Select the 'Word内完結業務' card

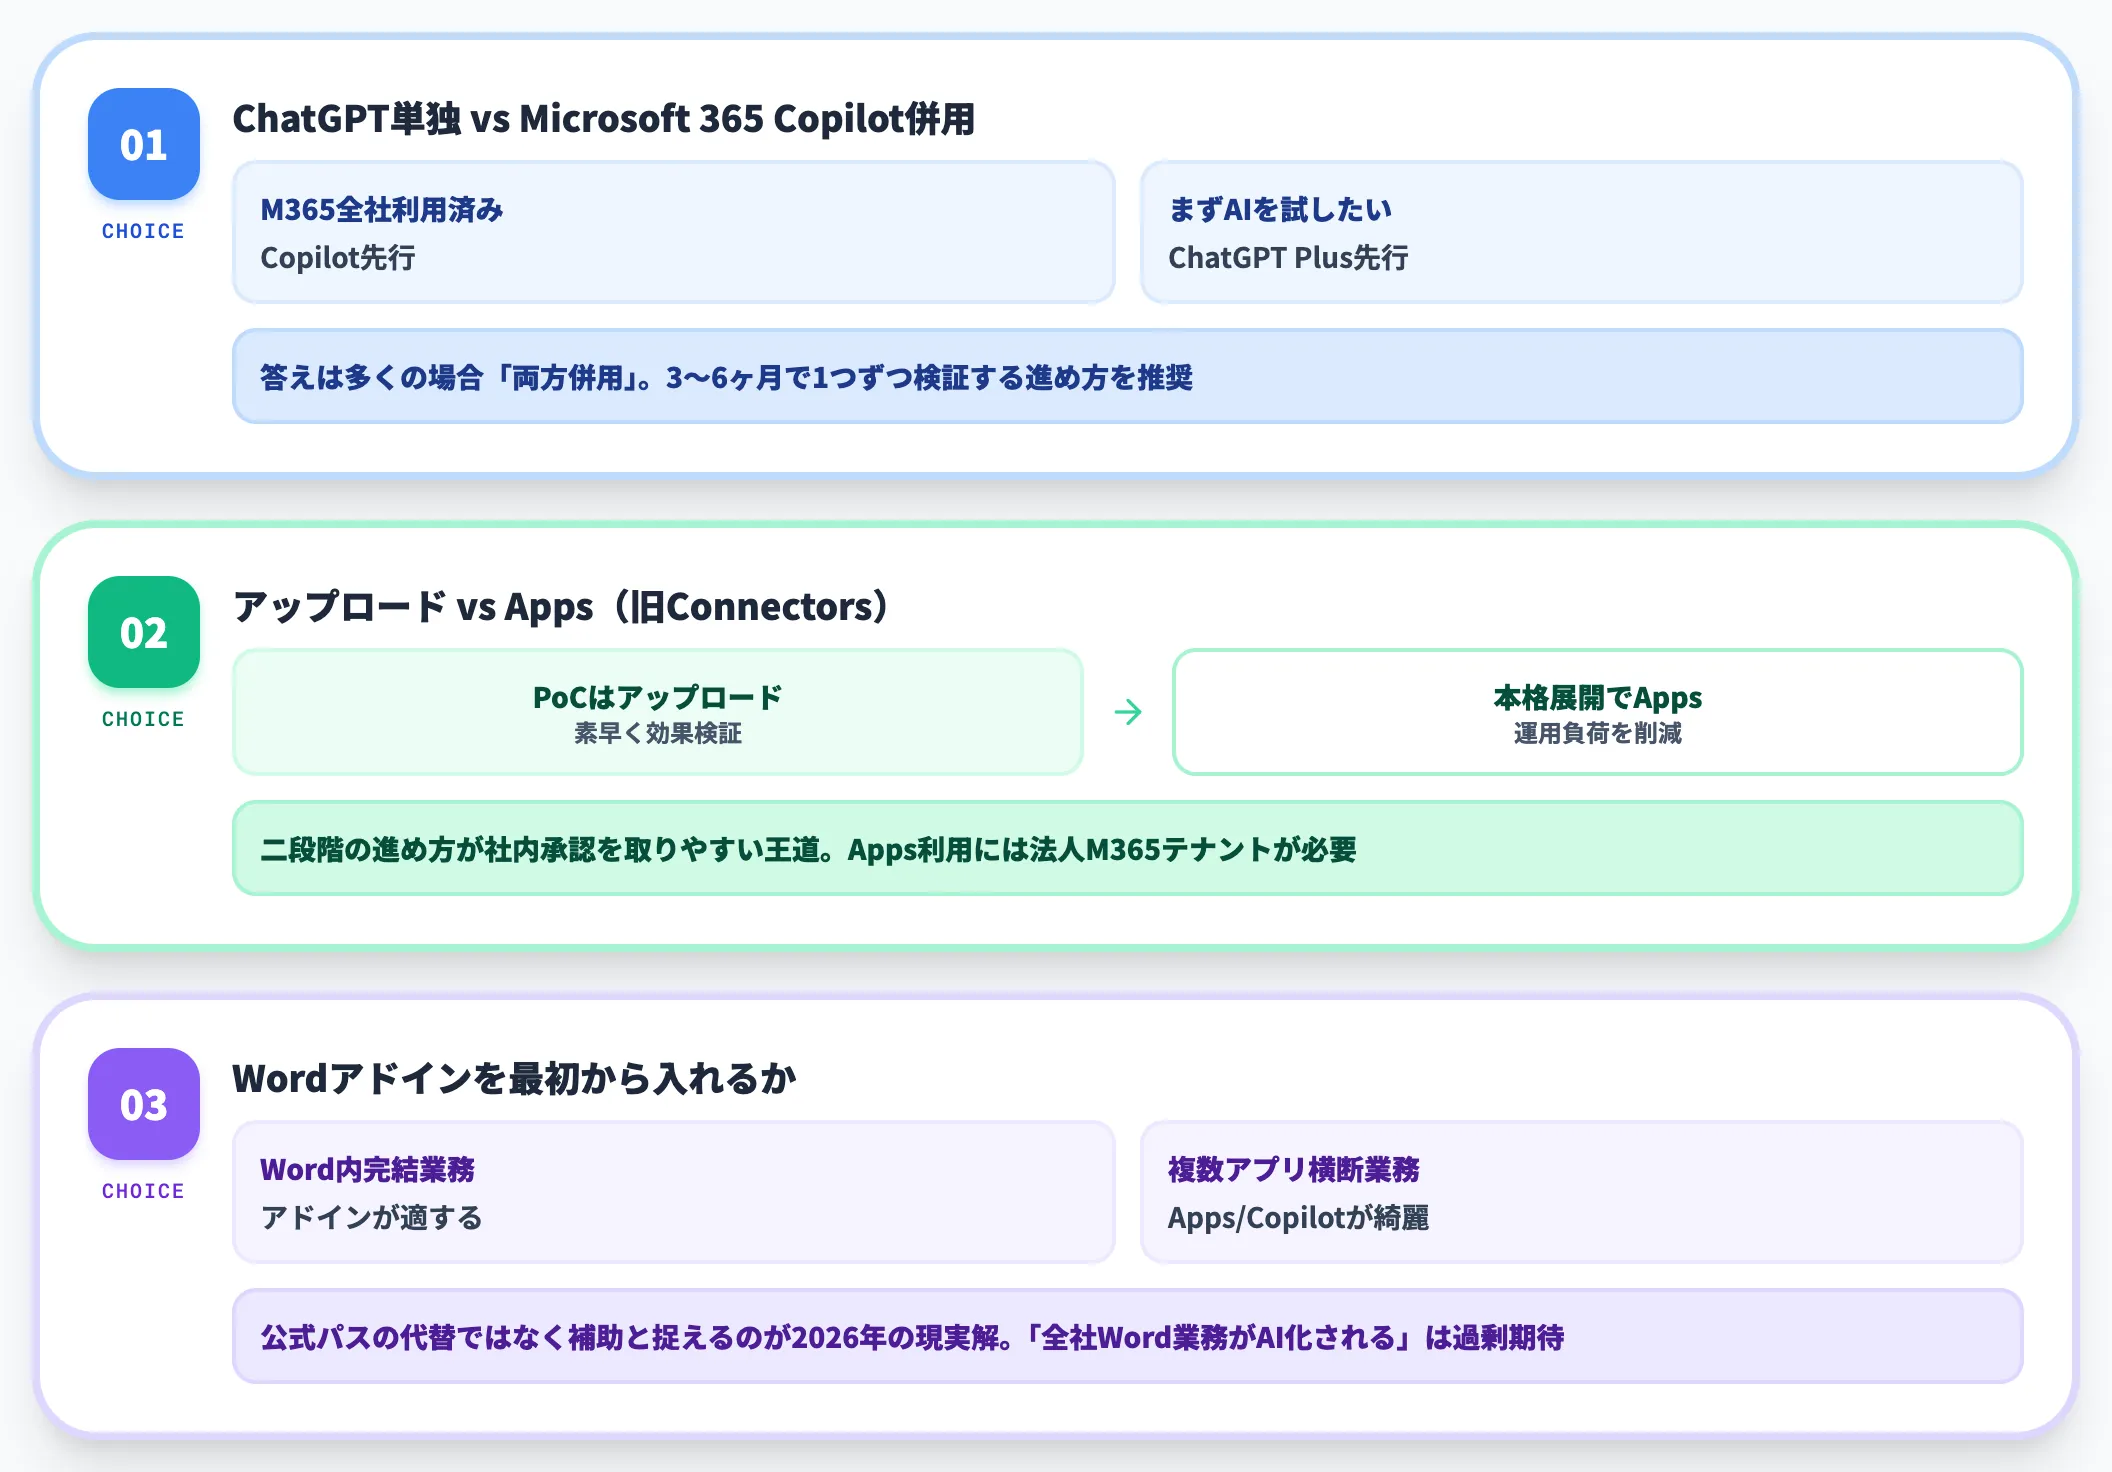(x=674, y=1192)
